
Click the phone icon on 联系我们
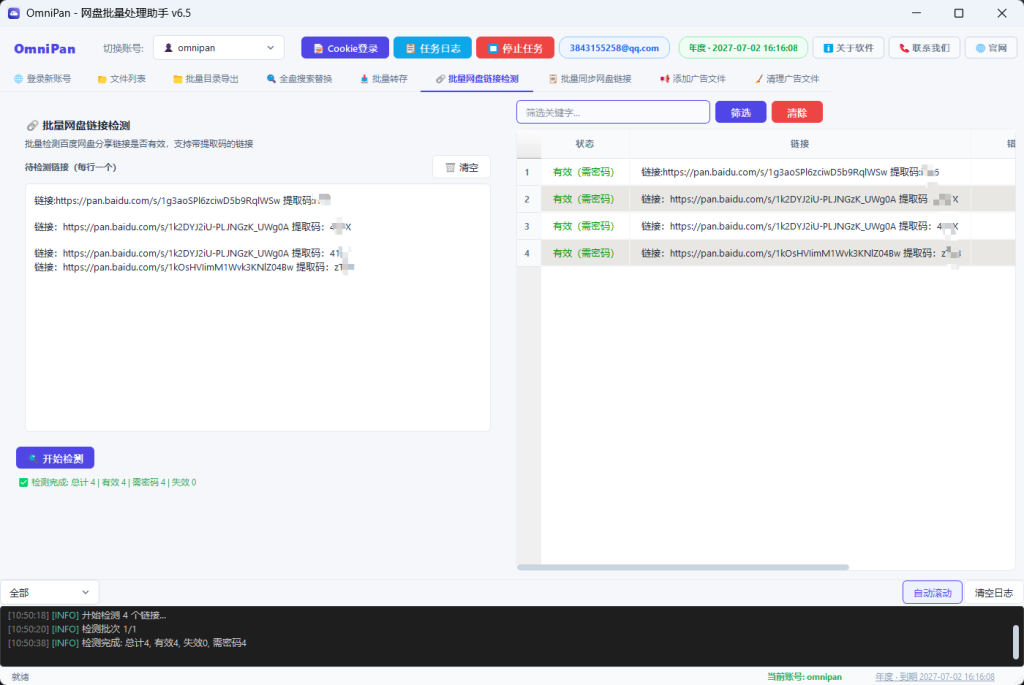point(904,48)
